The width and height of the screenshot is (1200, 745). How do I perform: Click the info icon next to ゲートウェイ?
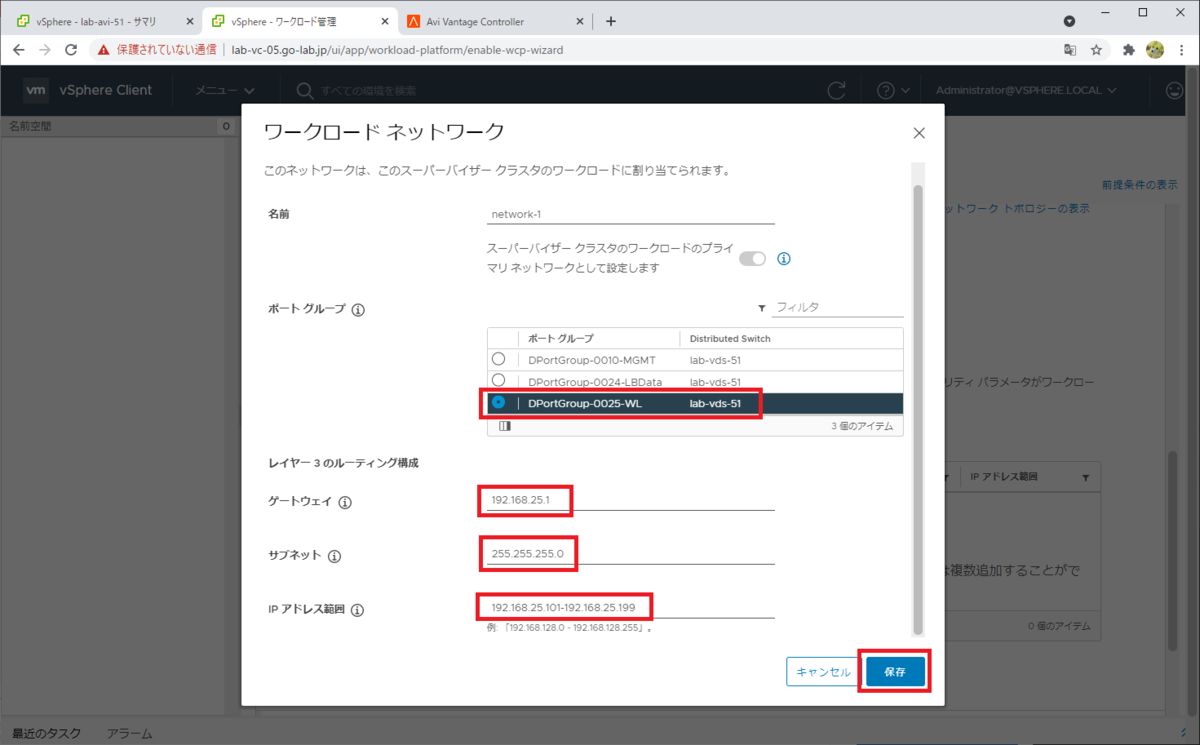343,502
